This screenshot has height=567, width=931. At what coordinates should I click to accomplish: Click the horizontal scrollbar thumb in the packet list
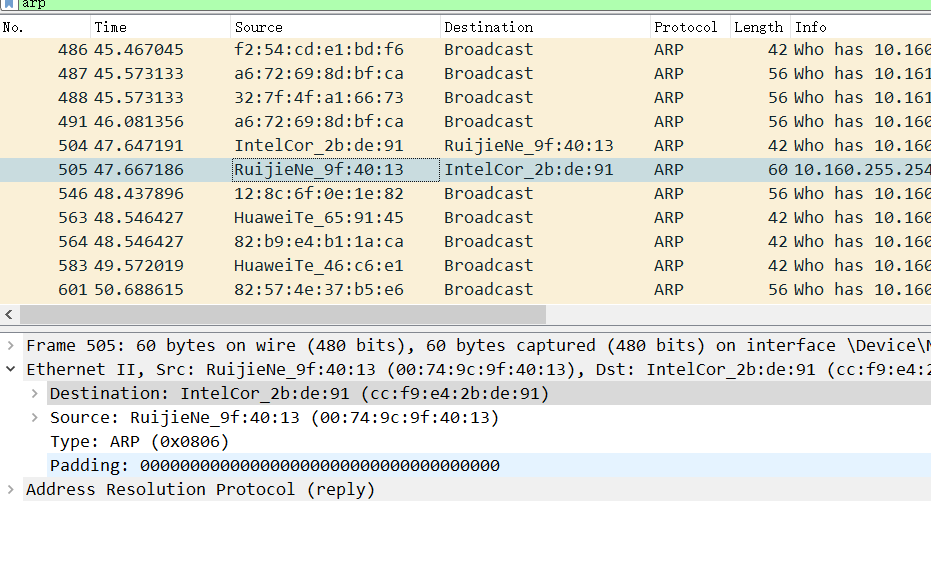point(283,314)
